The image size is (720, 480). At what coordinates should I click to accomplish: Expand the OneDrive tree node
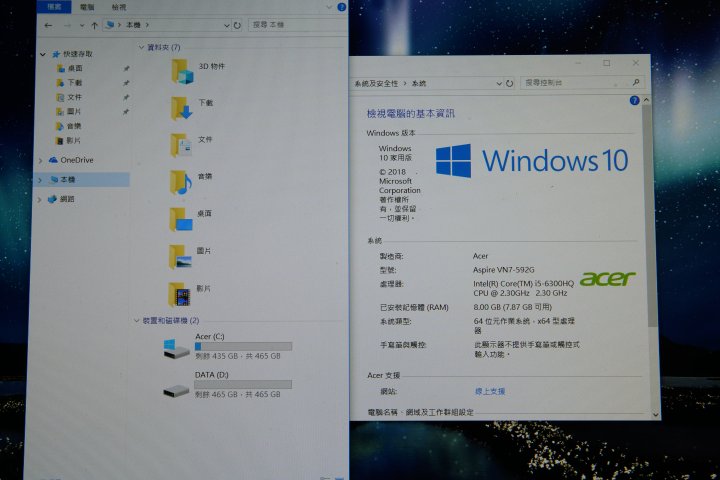pos(40,160)
